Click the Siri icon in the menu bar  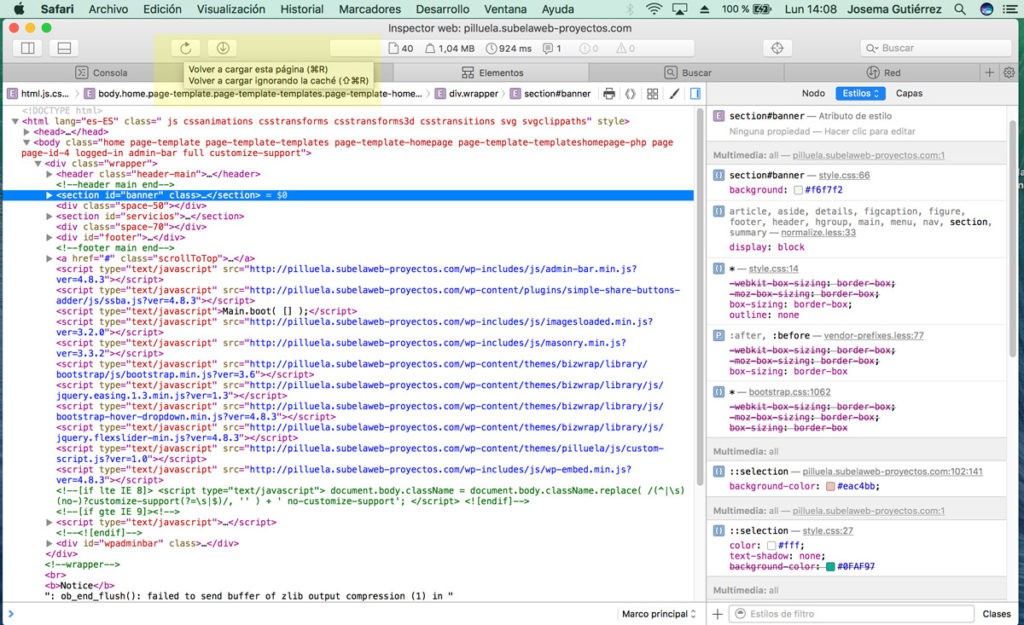(987, 9)
